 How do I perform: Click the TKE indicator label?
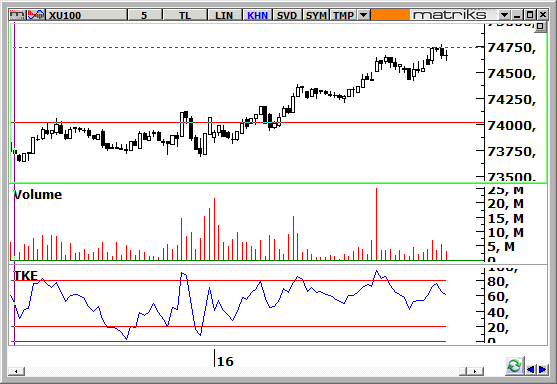(x=26, y=276)
